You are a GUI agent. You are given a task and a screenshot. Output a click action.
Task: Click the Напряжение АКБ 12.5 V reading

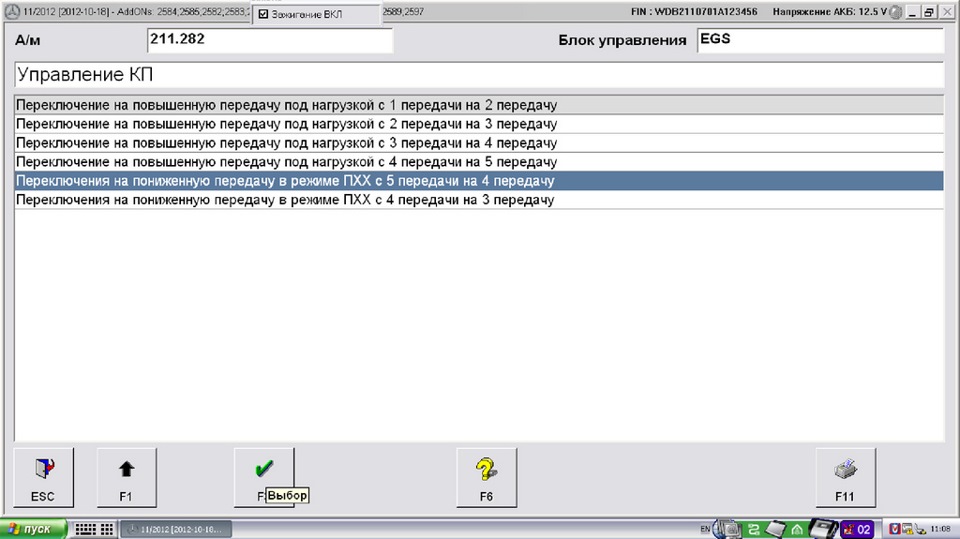pos(830,12)
